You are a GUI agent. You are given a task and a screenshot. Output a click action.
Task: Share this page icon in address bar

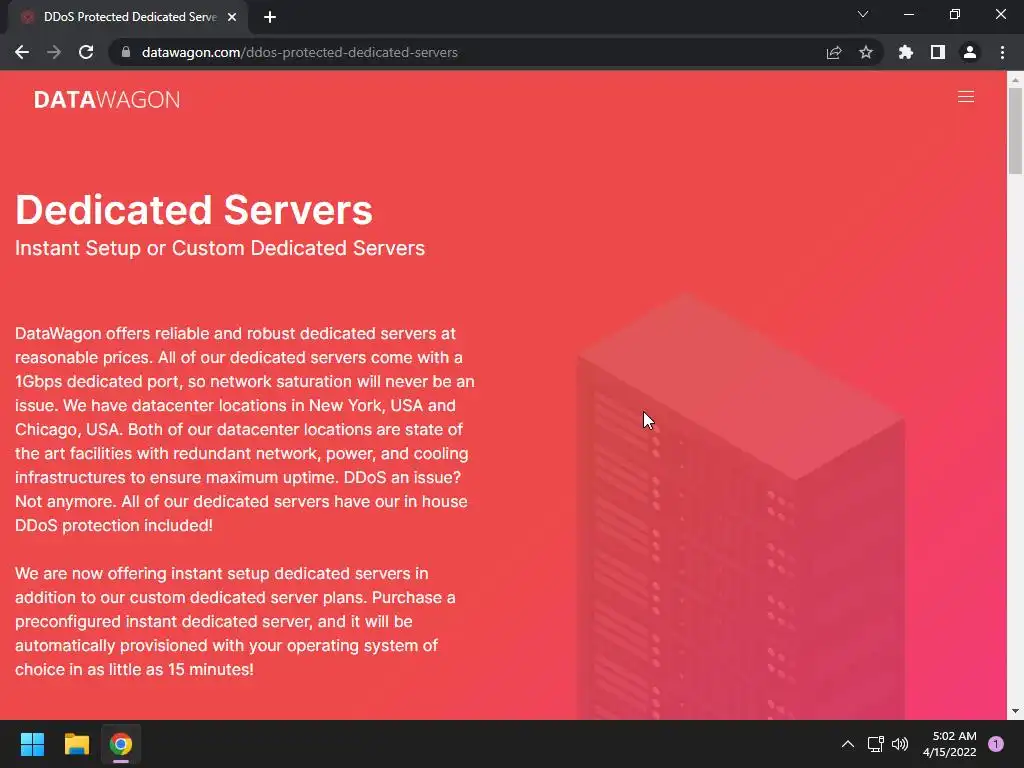point(834,52)
